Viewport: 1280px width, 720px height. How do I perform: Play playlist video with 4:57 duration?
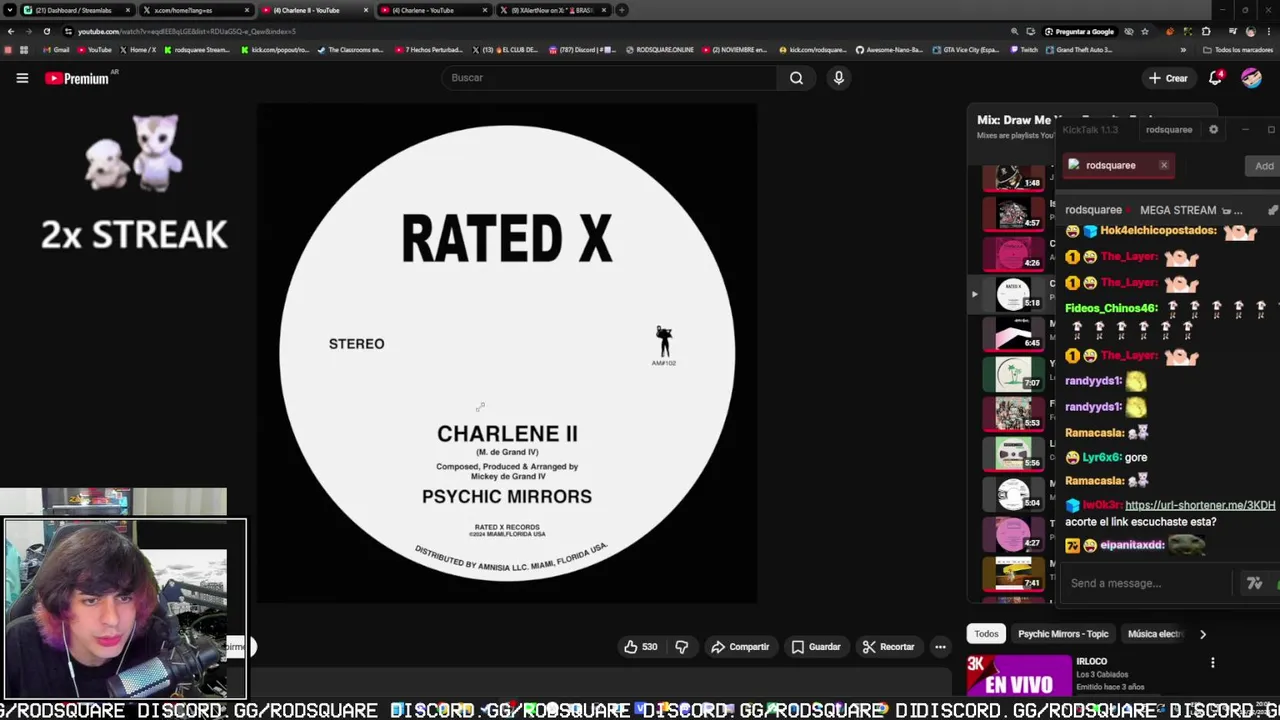1013,213
